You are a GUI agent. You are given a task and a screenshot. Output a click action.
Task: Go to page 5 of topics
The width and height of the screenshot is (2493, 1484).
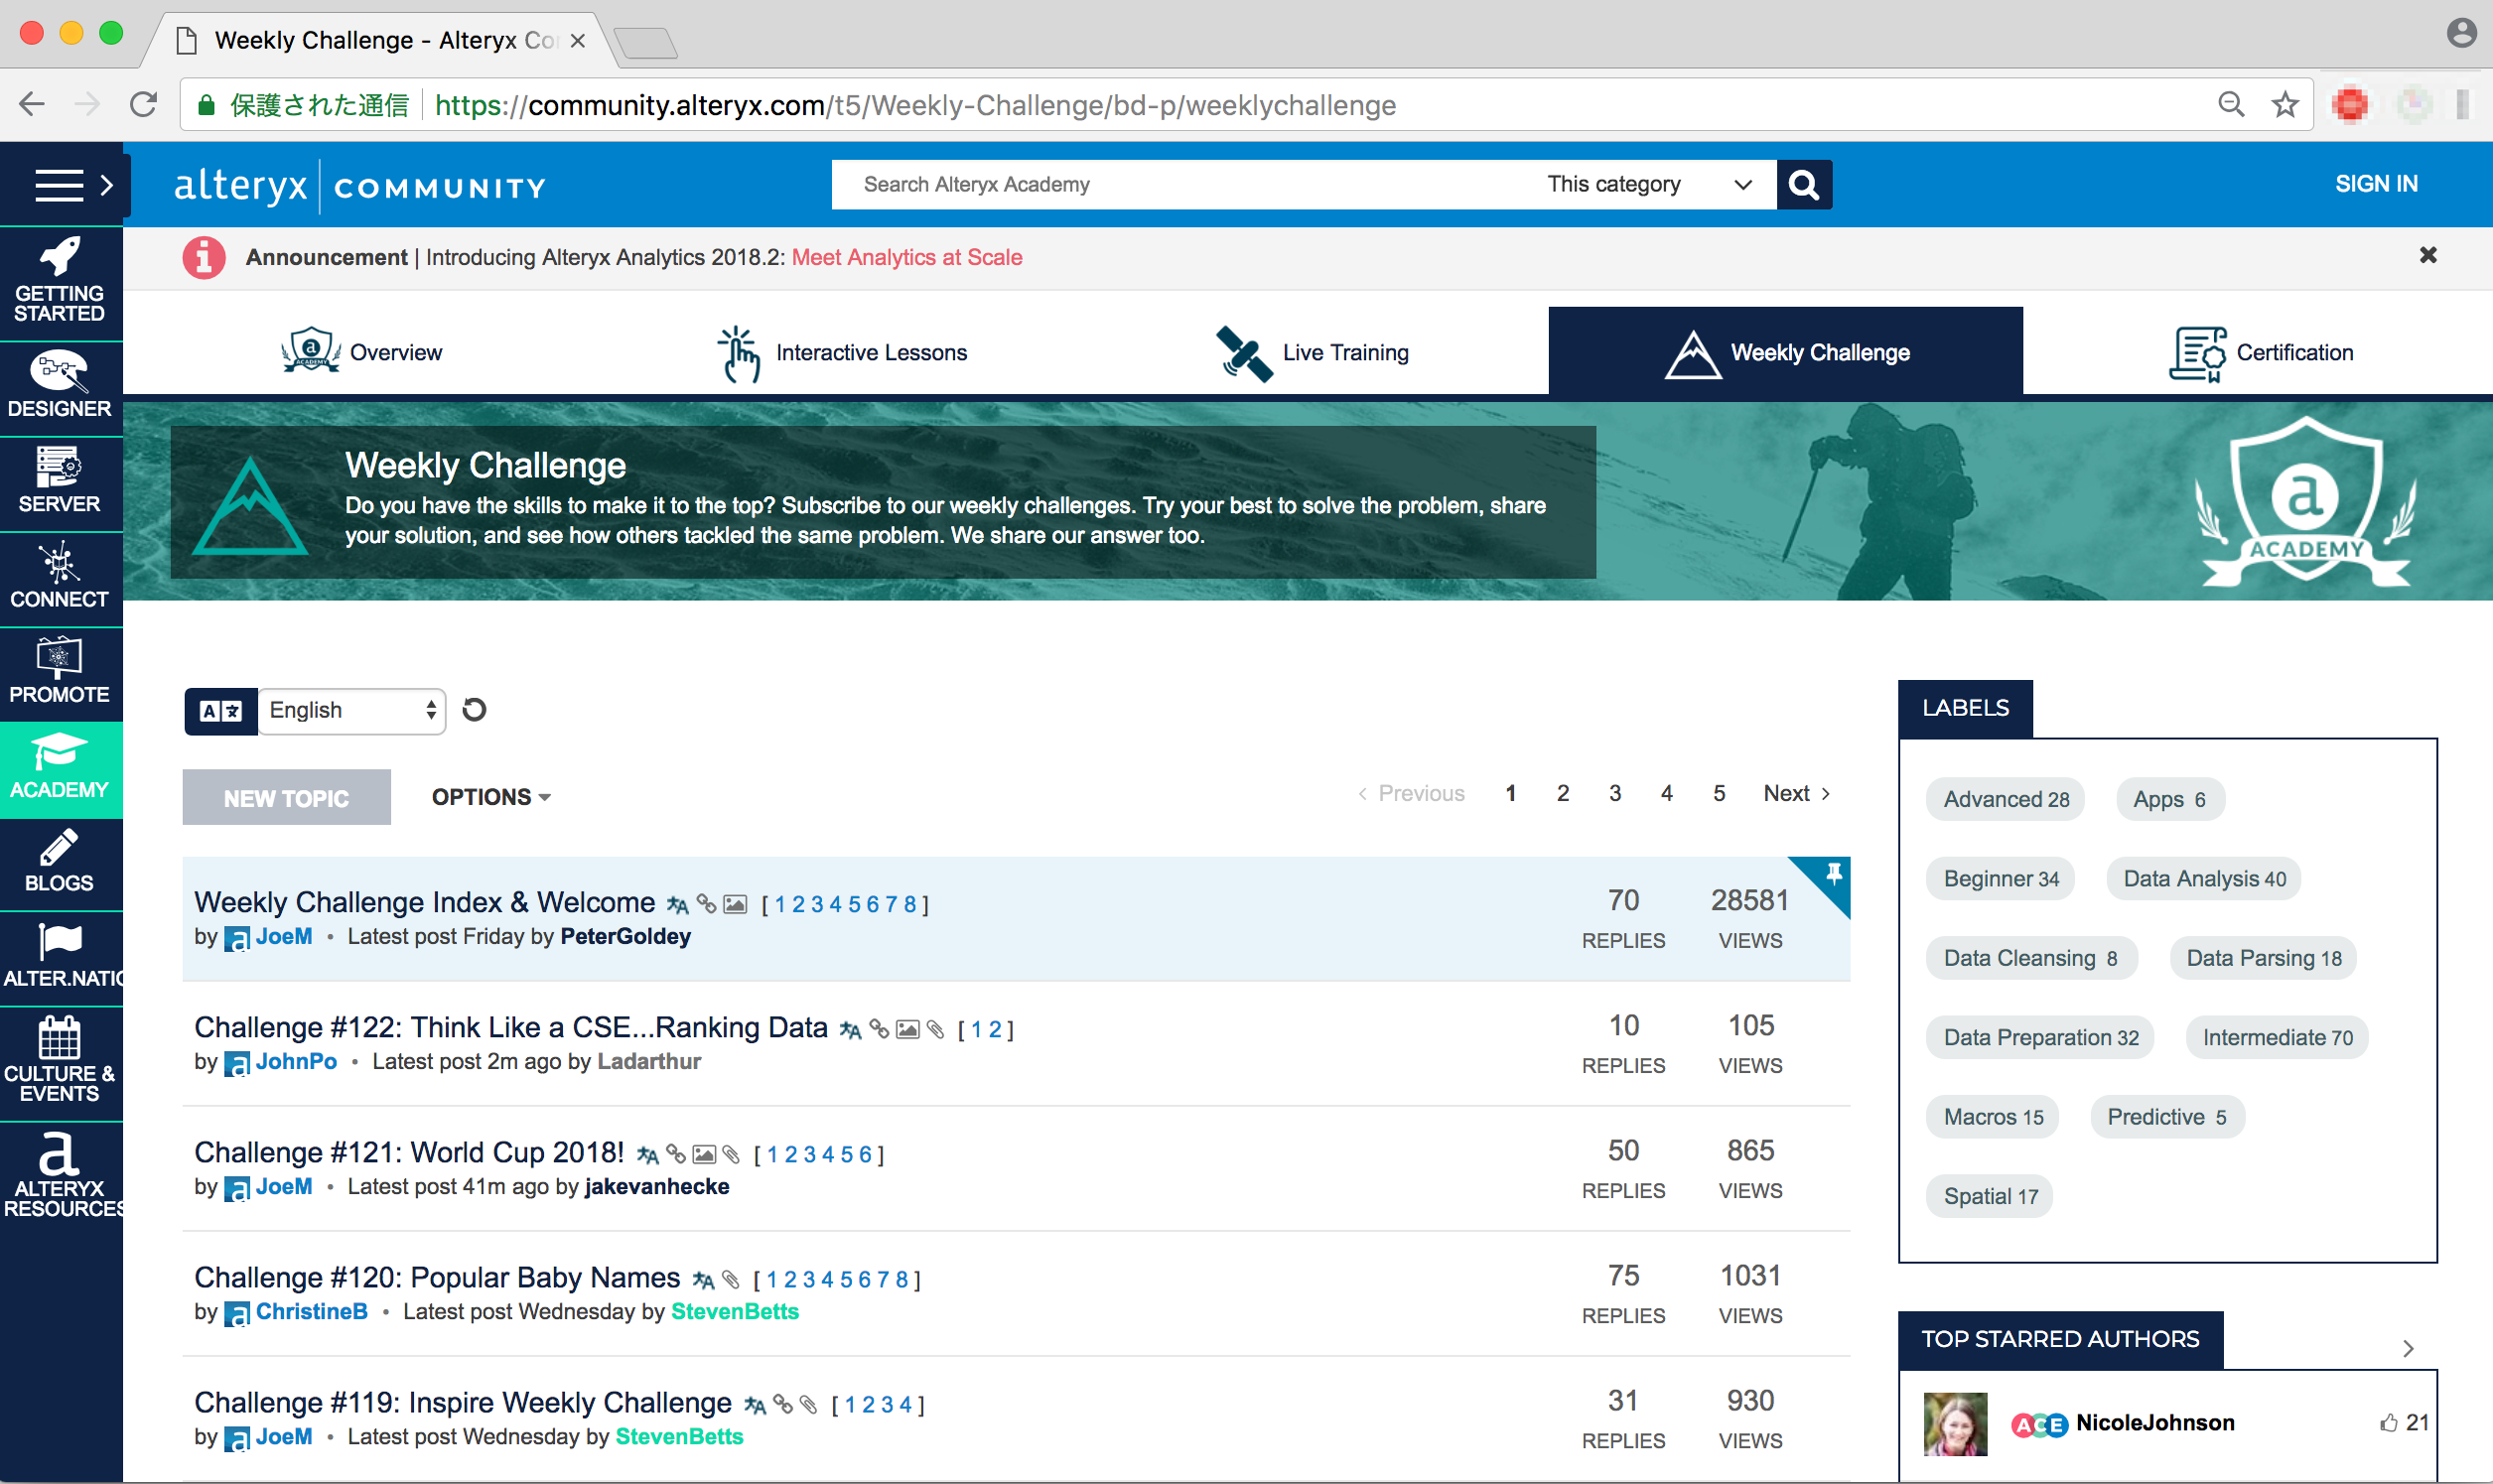[1718, 793]
